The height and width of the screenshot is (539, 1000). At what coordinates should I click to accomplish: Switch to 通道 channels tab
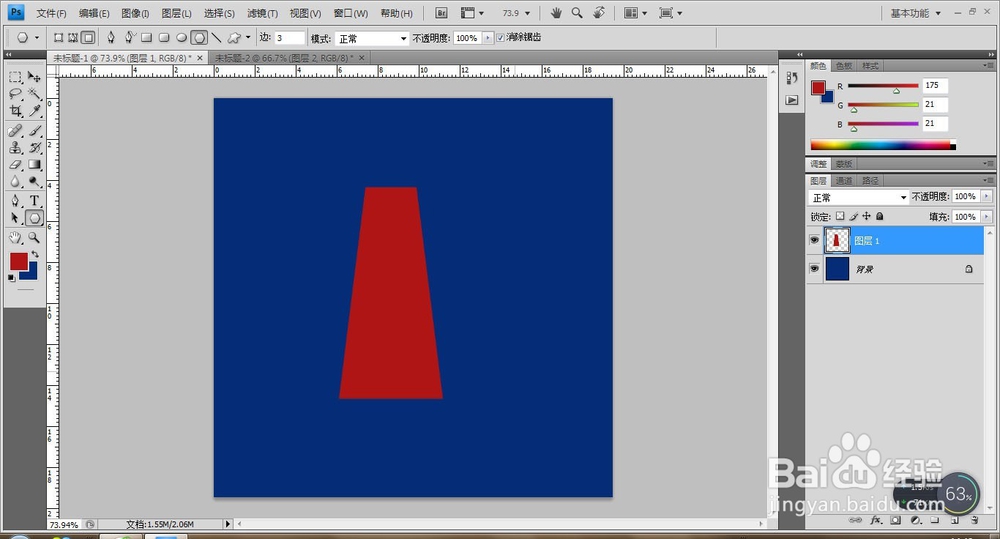coord(844,181)
